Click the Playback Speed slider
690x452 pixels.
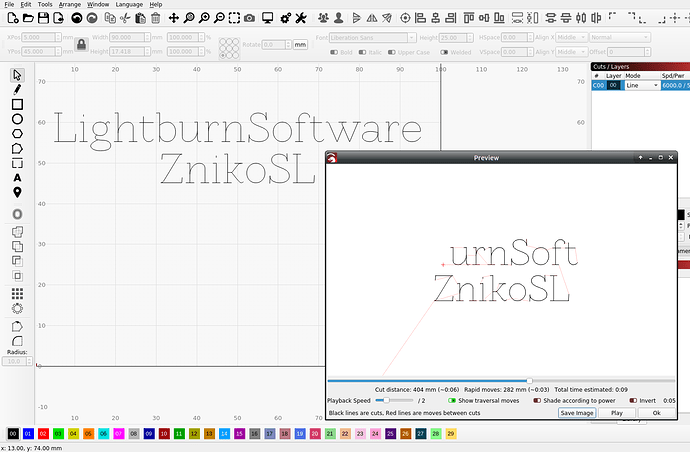(x=395, y=401)
